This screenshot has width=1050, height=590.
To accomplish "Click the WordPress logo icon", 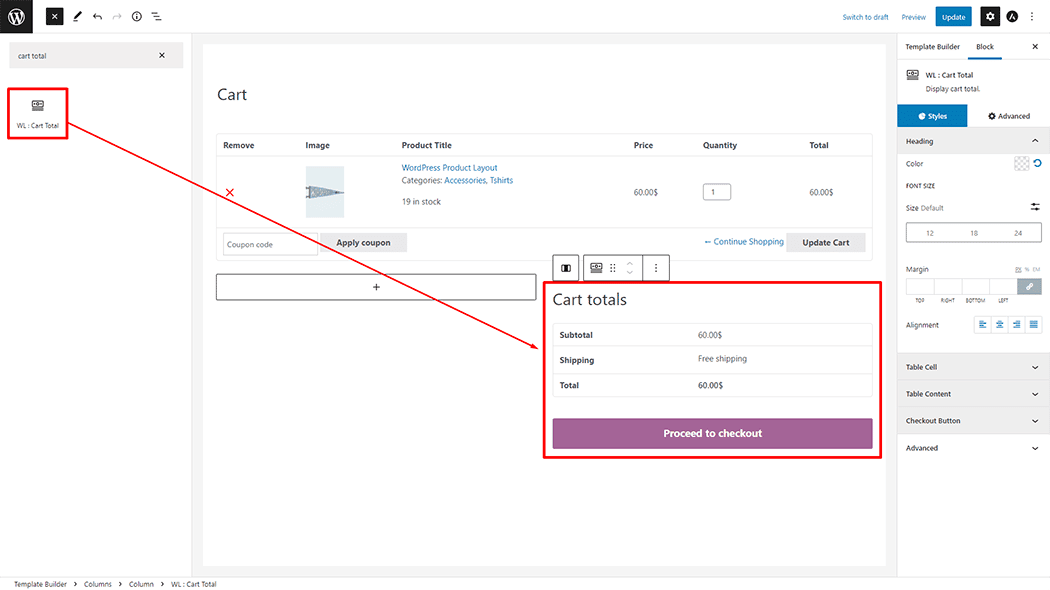I will [17, 16].
